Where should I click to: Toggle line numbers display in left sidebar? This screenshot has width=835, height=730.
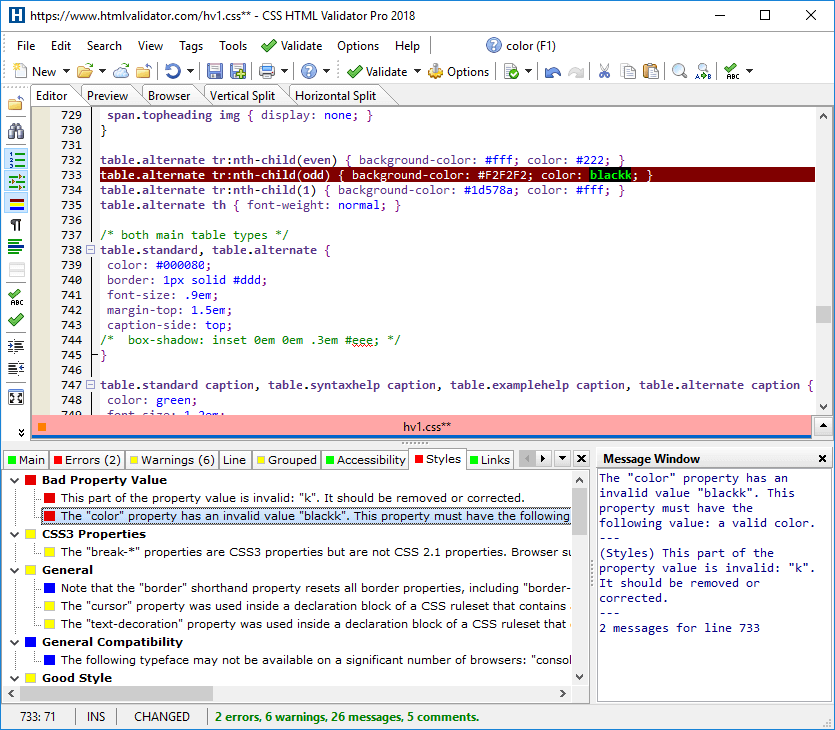[15, 159]
